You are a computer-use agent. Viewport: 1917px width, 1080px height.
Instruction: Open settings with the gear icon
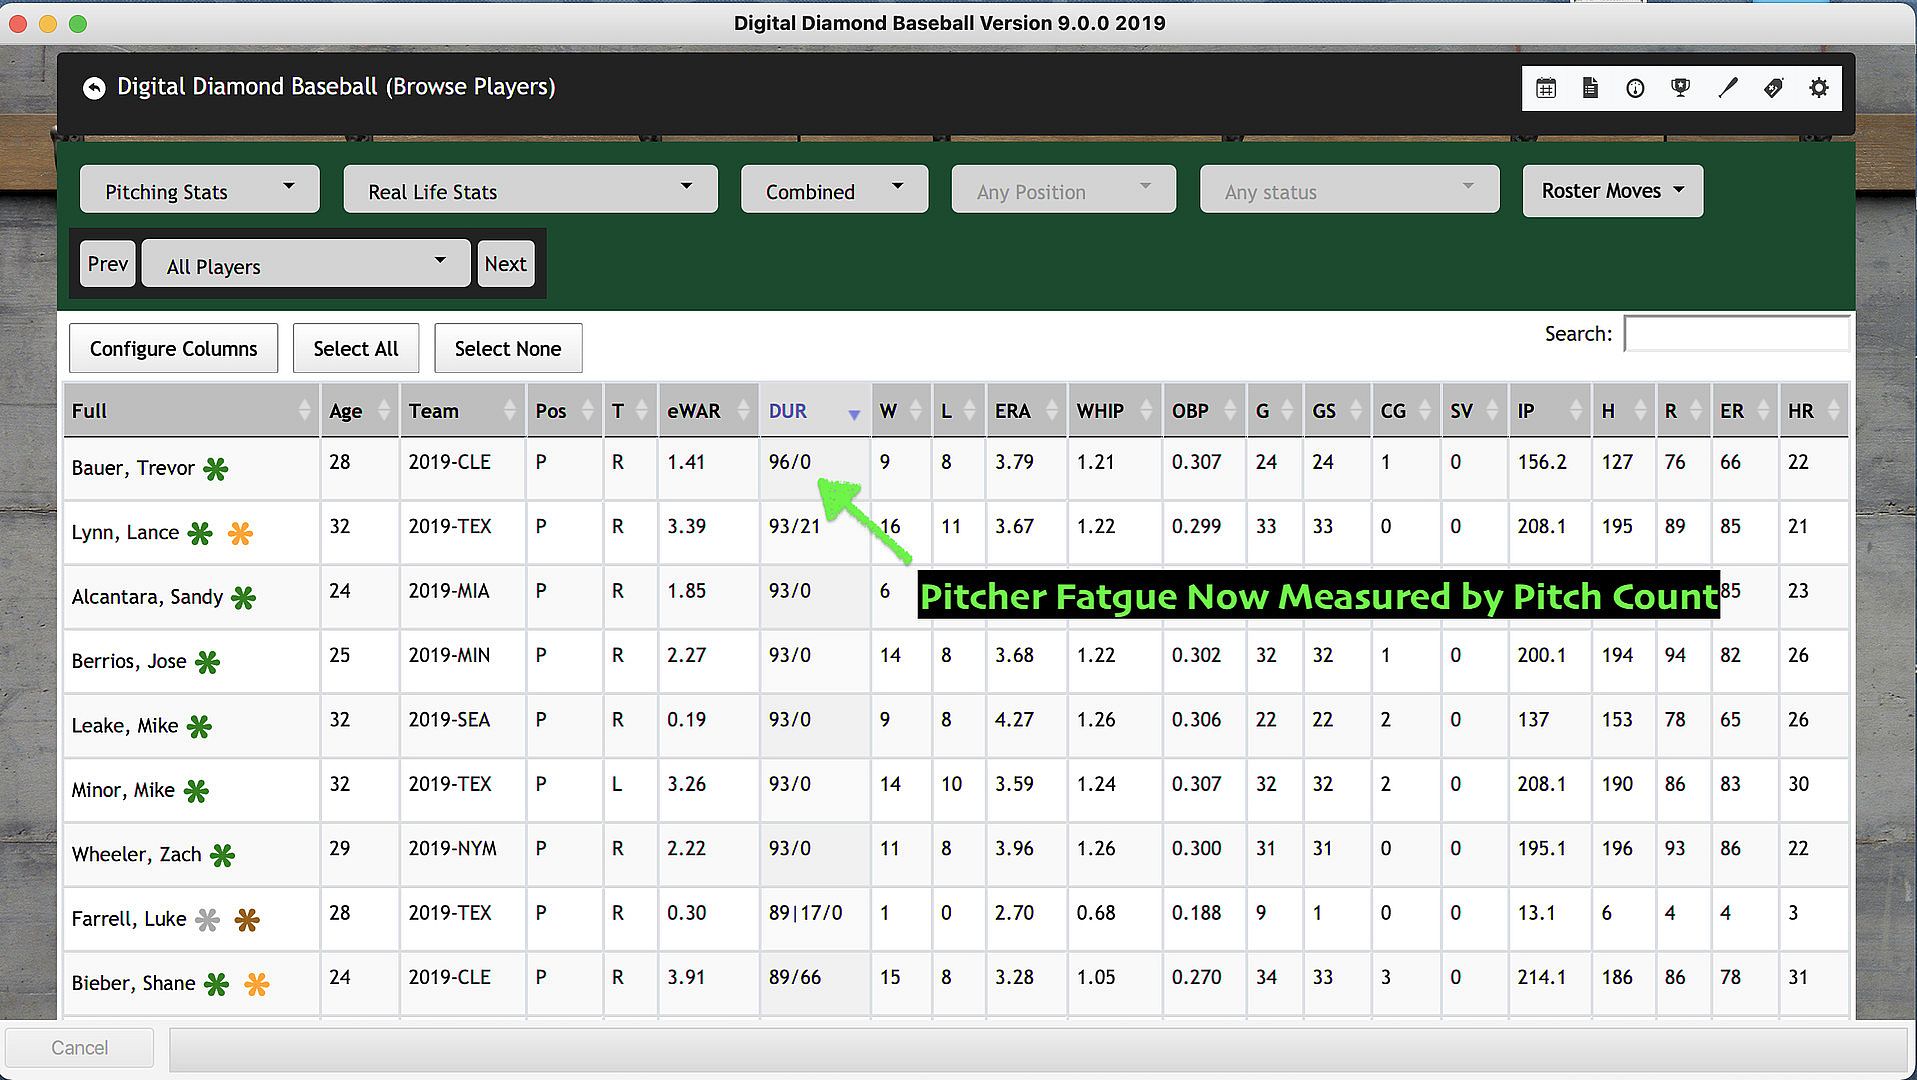[1819, 88]
